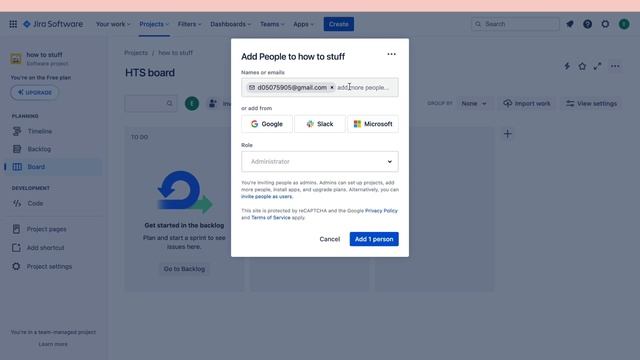Click the Create button
The width and height of the screenshot is (640, 360).
[338, 24]
